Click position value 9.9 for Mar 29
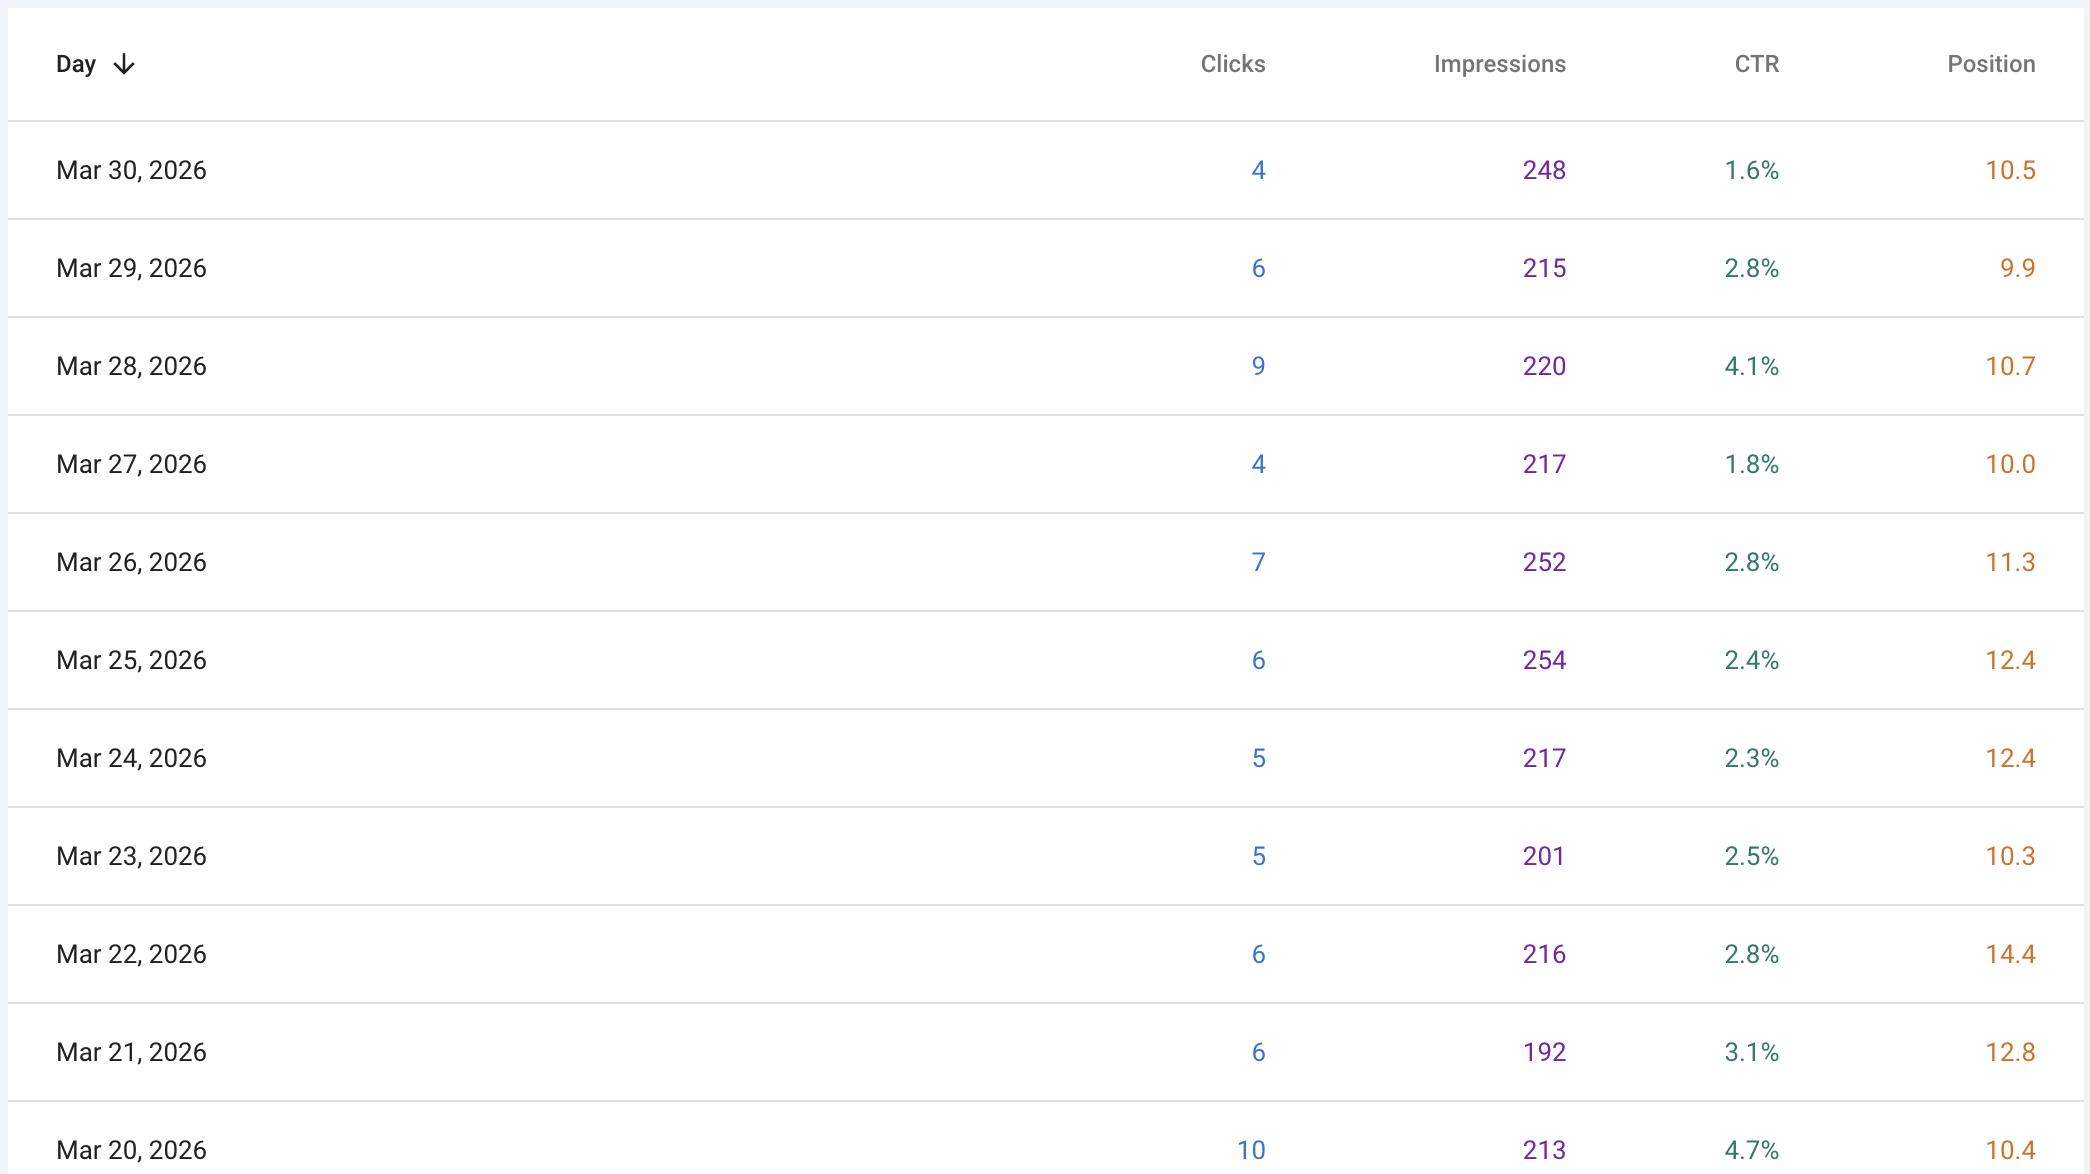 tap(2016, 268)
